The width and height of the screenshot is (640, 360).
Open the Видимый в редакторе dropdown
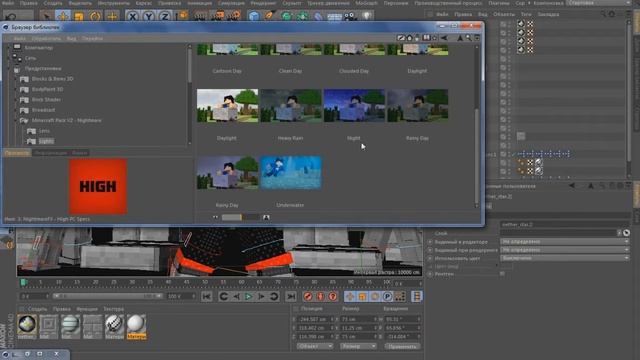click(x=564, y=242)
